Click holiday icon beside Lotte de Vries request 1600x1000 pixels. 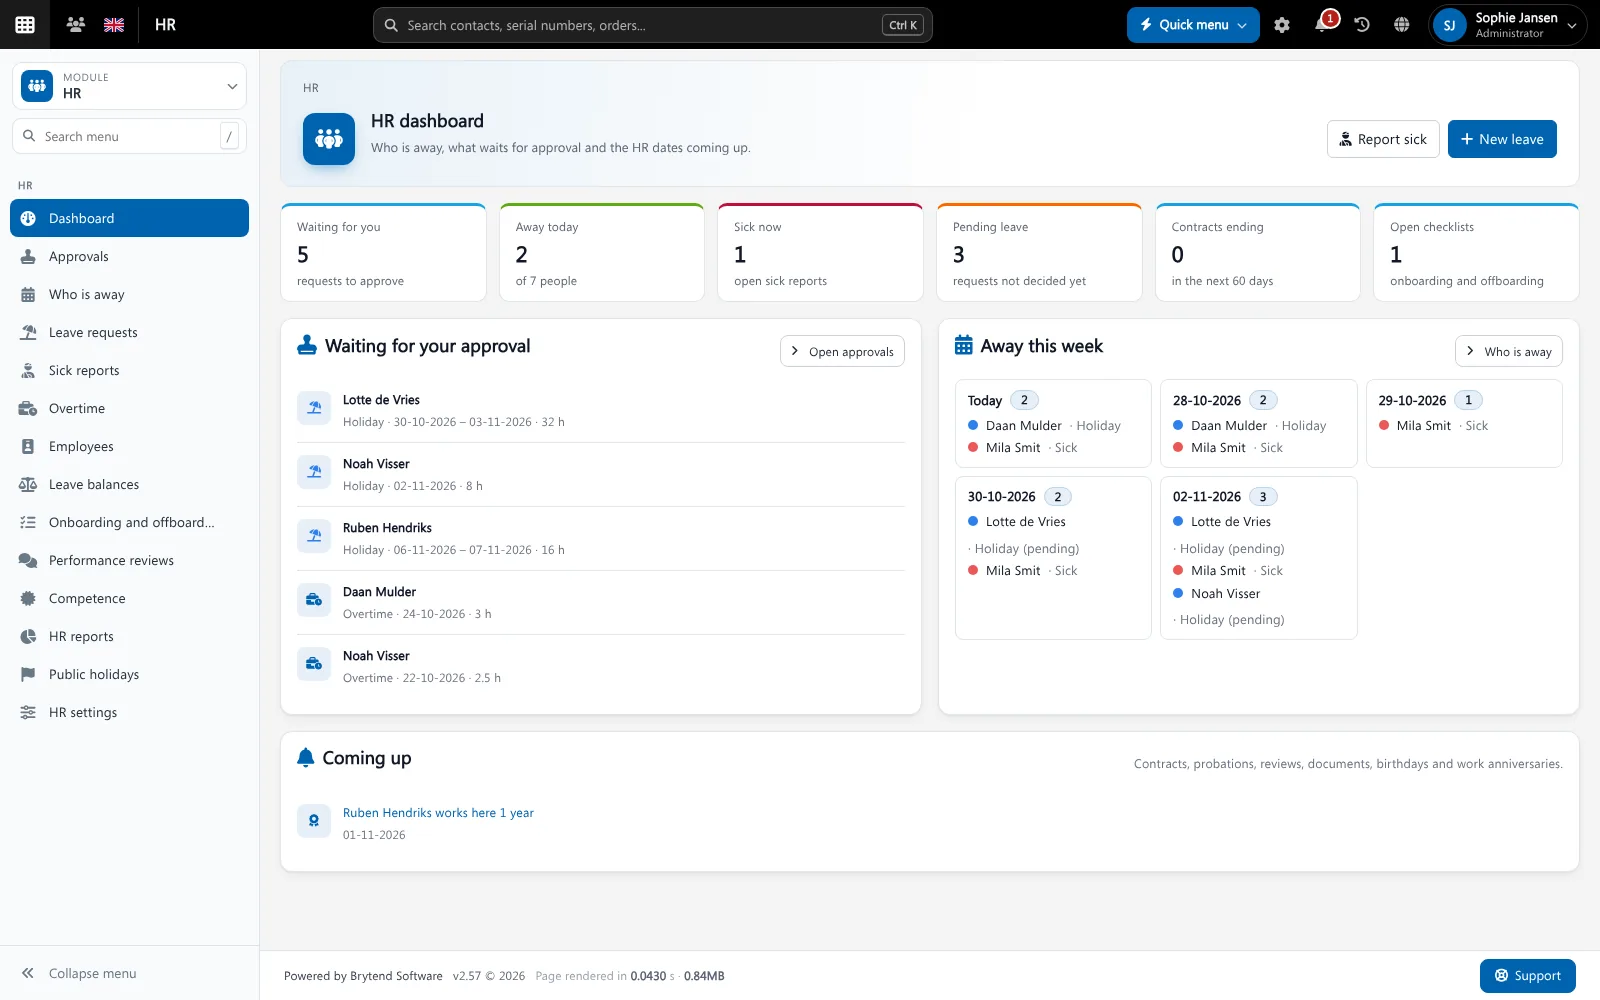[x=314, y=408]
